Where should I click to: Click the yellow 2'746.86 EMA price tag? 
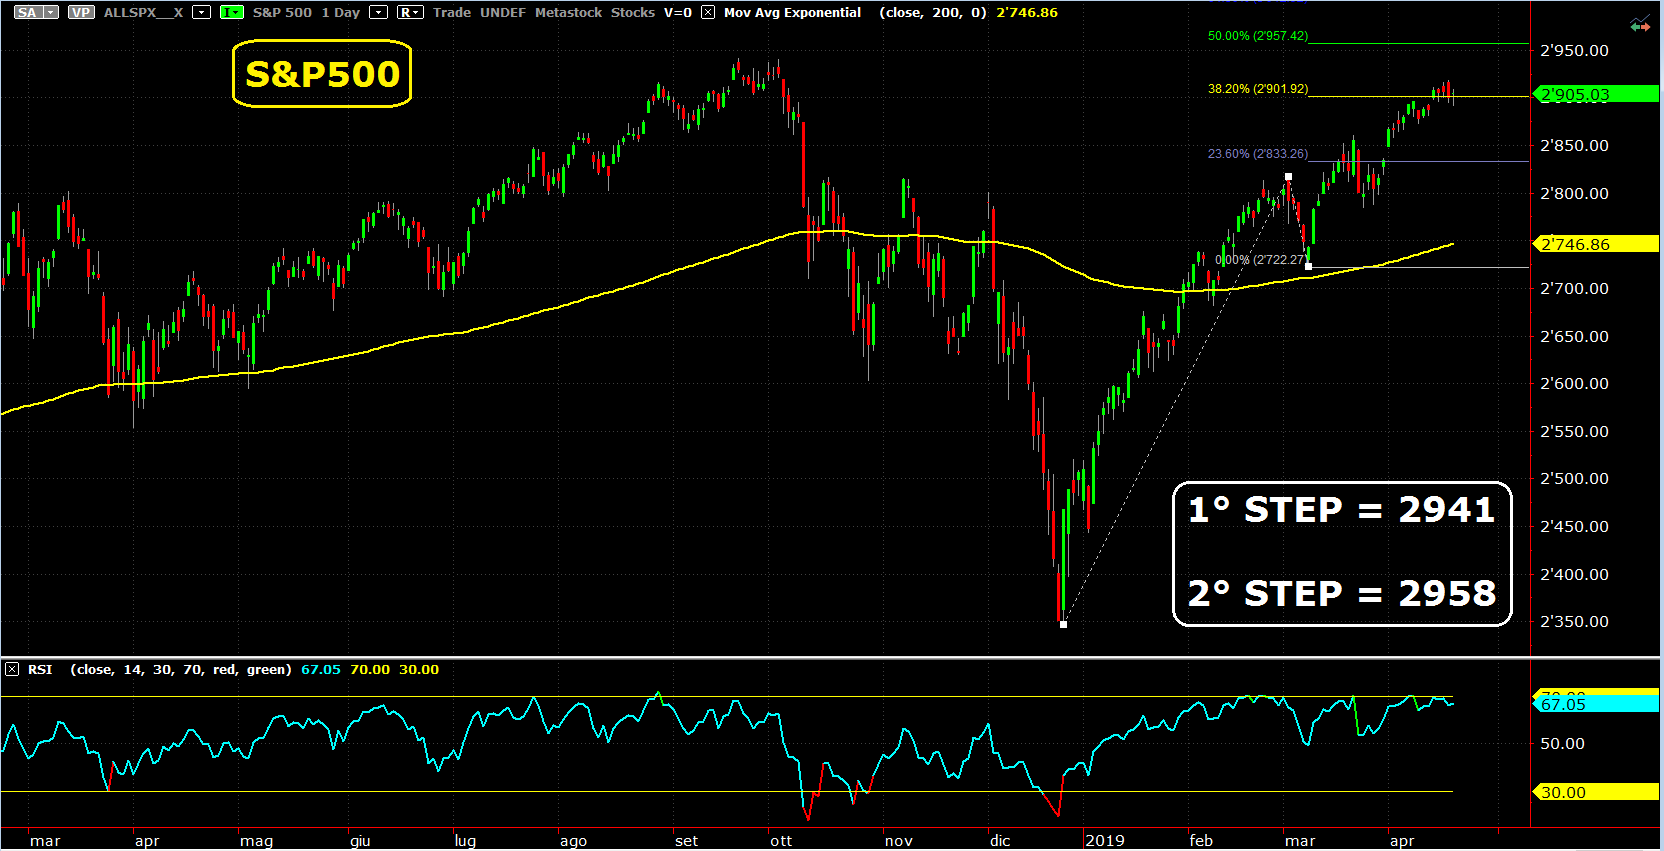click(1596, 244)
